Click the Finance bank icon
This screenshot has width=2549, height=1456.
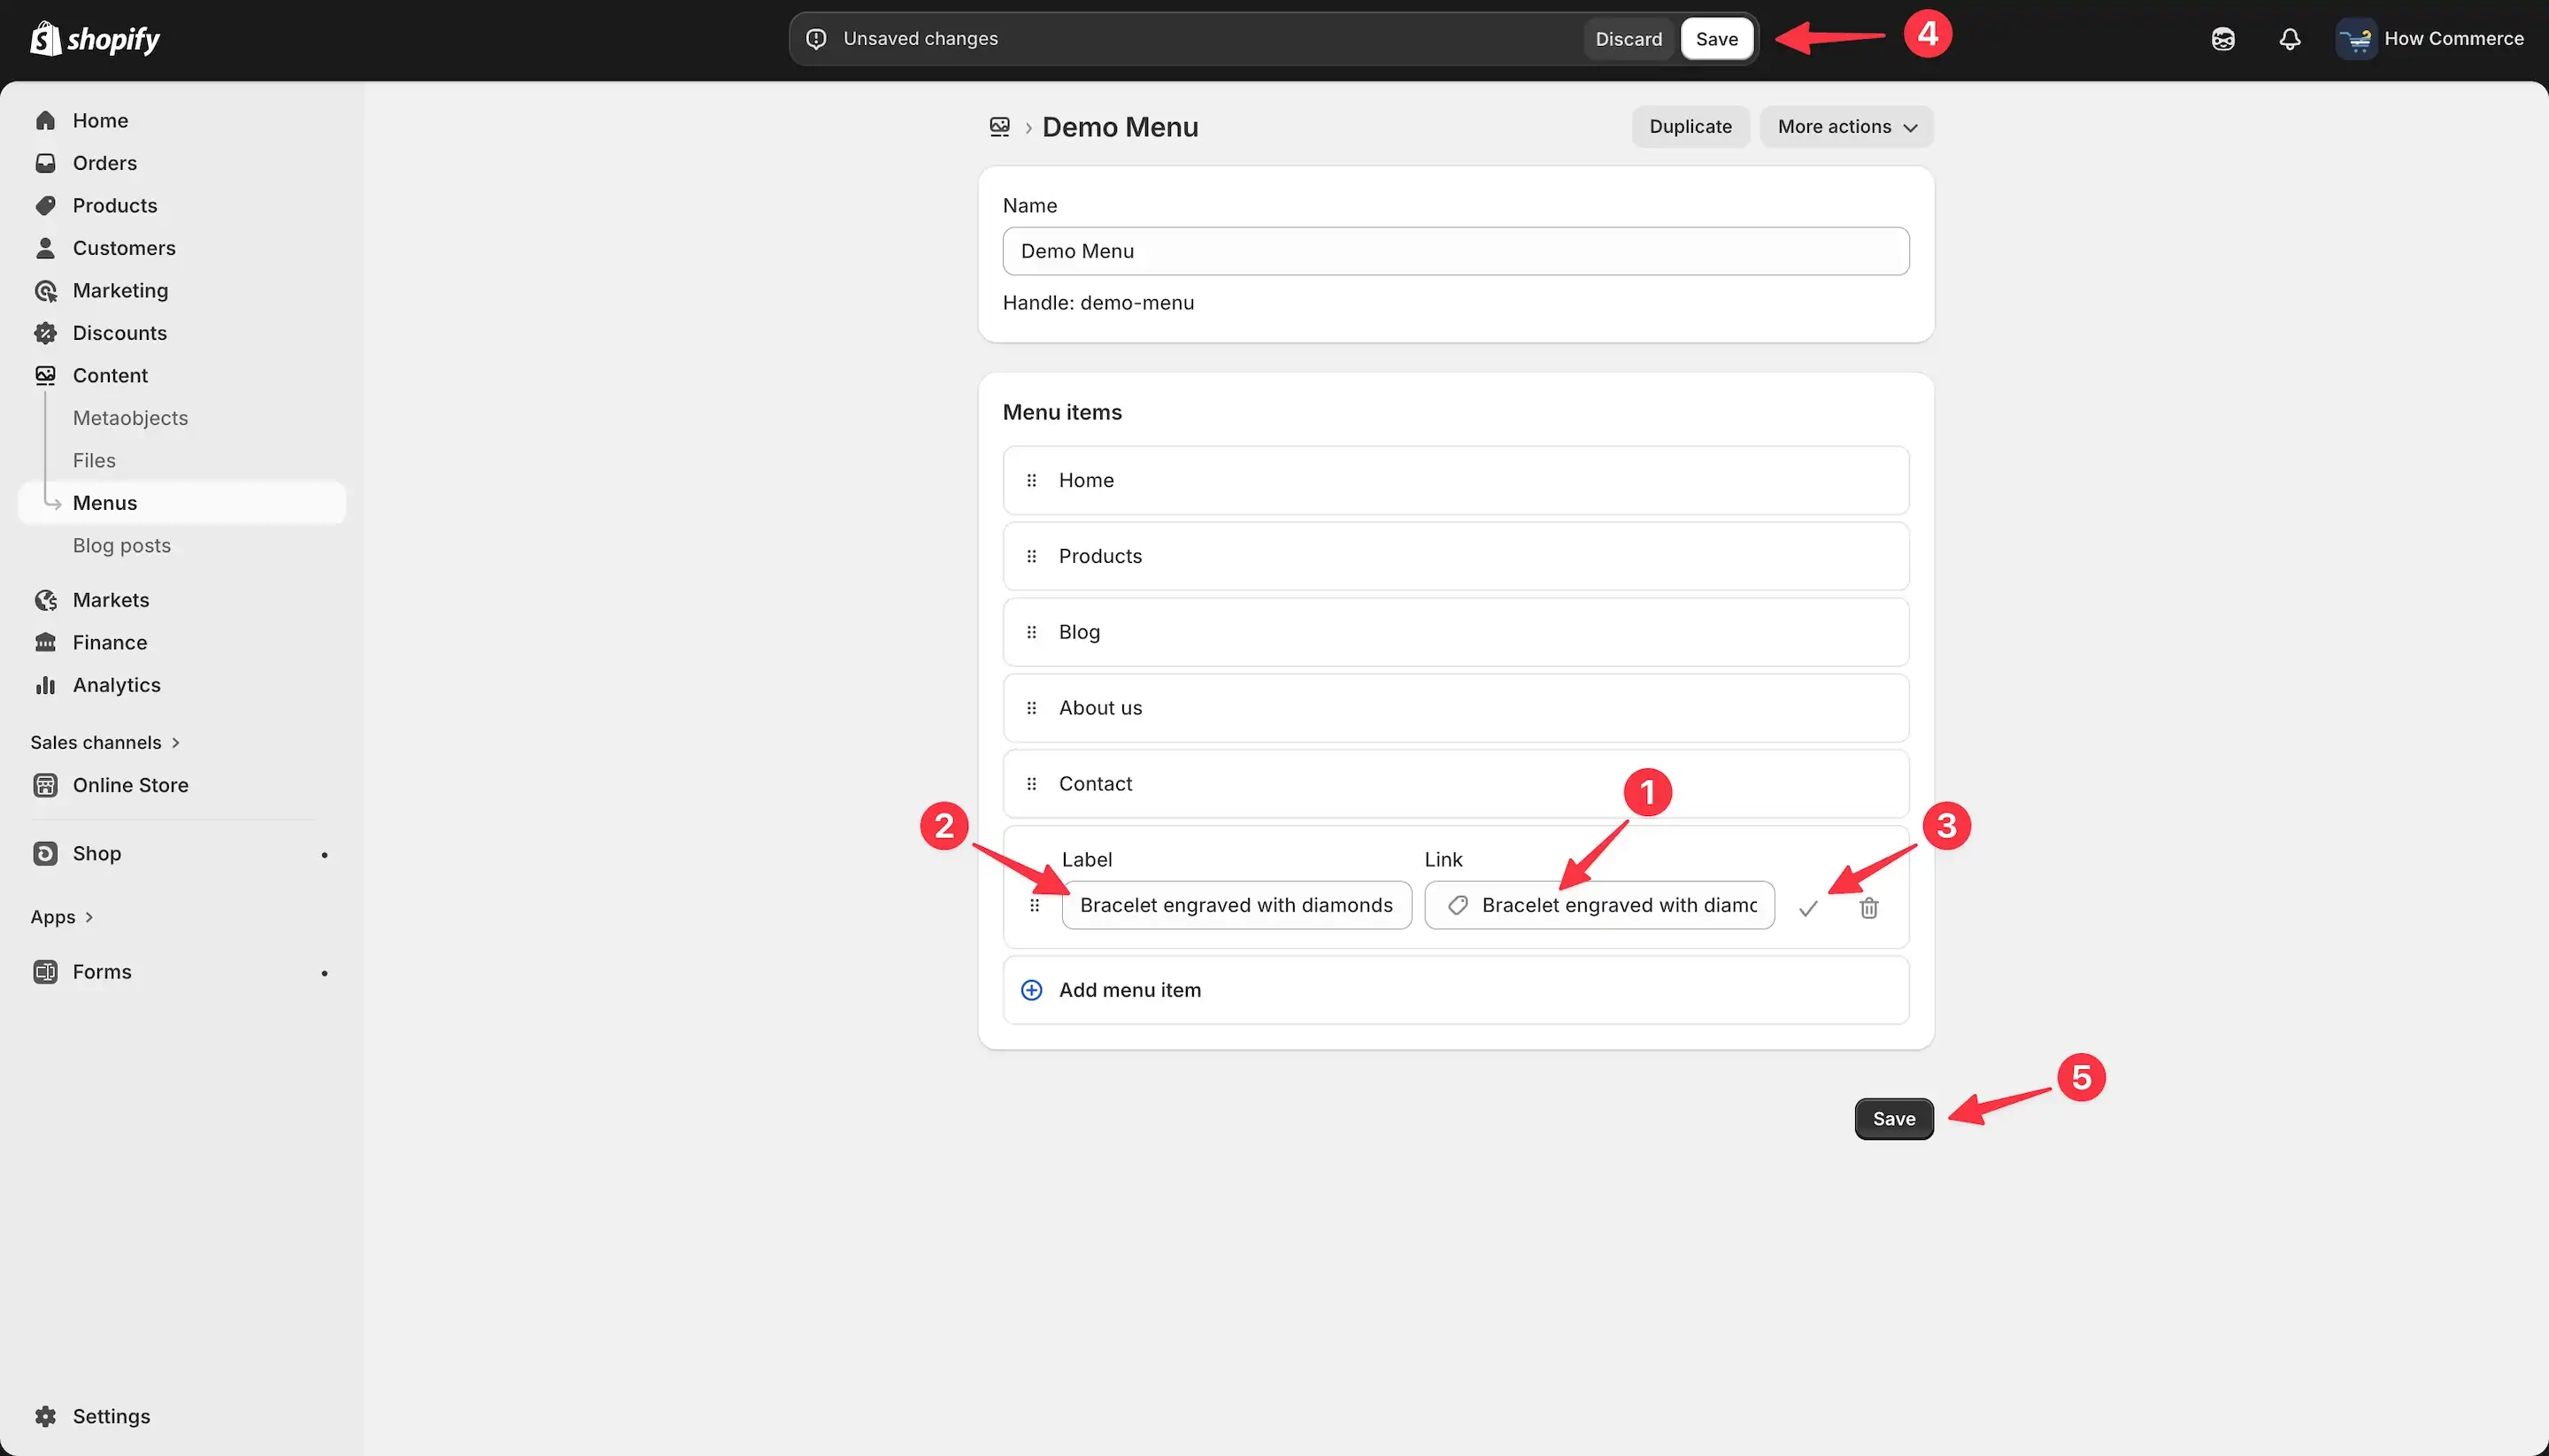(45, 643)
